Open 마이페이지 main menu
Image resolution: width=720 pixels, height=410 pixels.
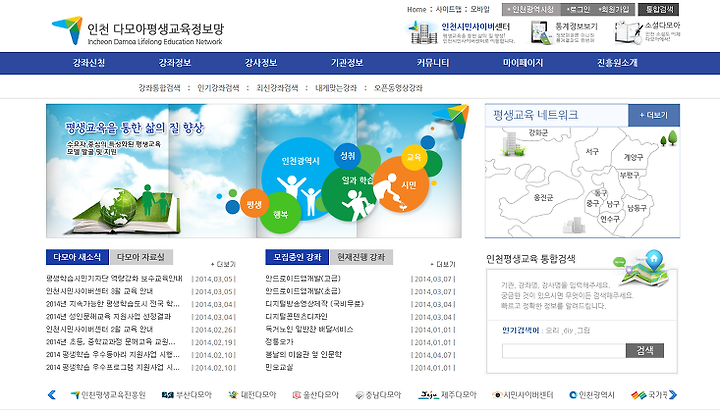523,63
